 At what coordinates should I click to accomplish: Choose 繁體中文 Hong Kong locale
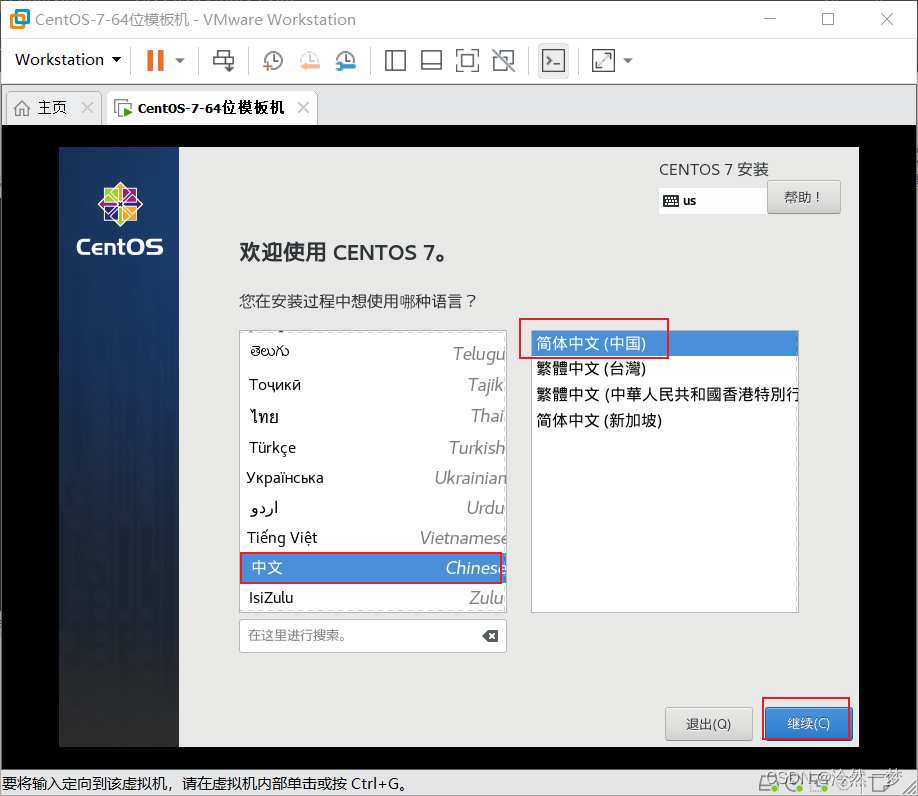click(x=664, y=394)
